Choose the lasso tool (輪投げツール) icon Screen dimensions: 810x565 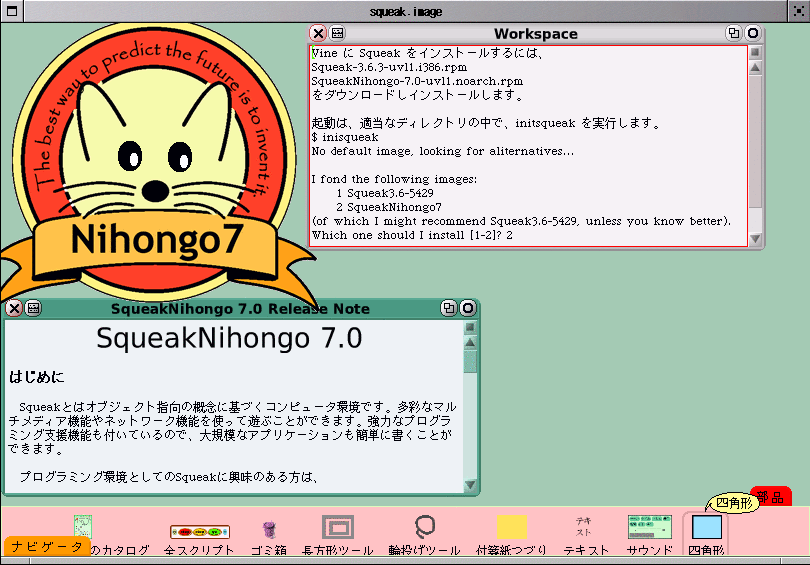[x=424, y=527]
